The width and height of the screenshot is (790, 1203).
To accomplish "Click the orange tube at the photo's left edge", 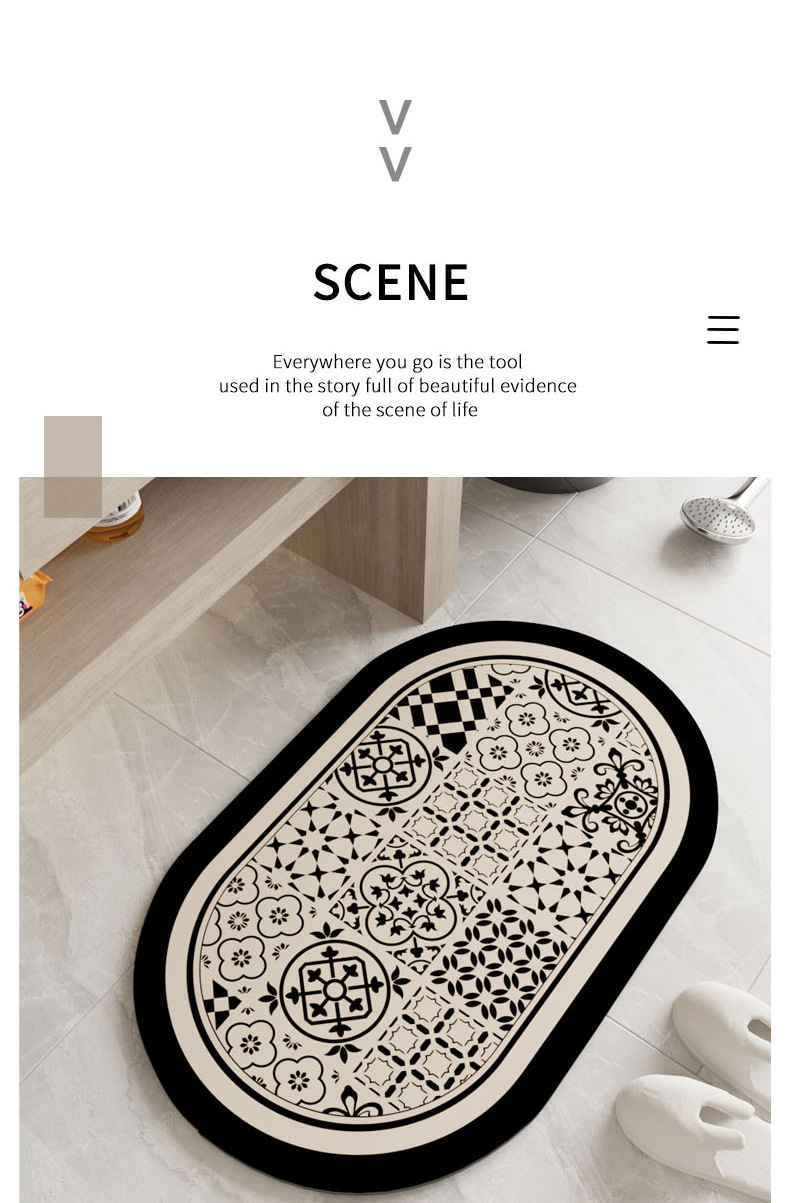I will click(33, 592).
